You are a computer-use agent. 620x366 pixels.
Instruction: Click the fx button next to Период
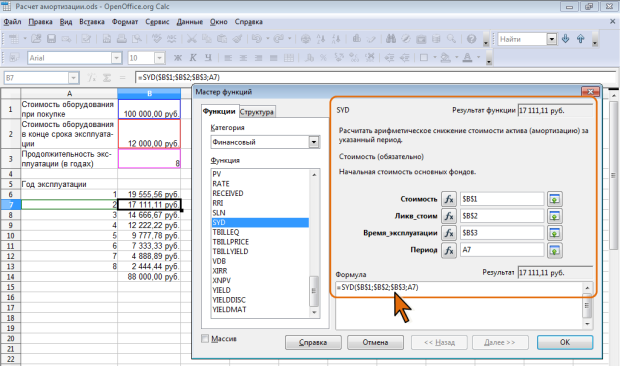[x=449, y=250]
